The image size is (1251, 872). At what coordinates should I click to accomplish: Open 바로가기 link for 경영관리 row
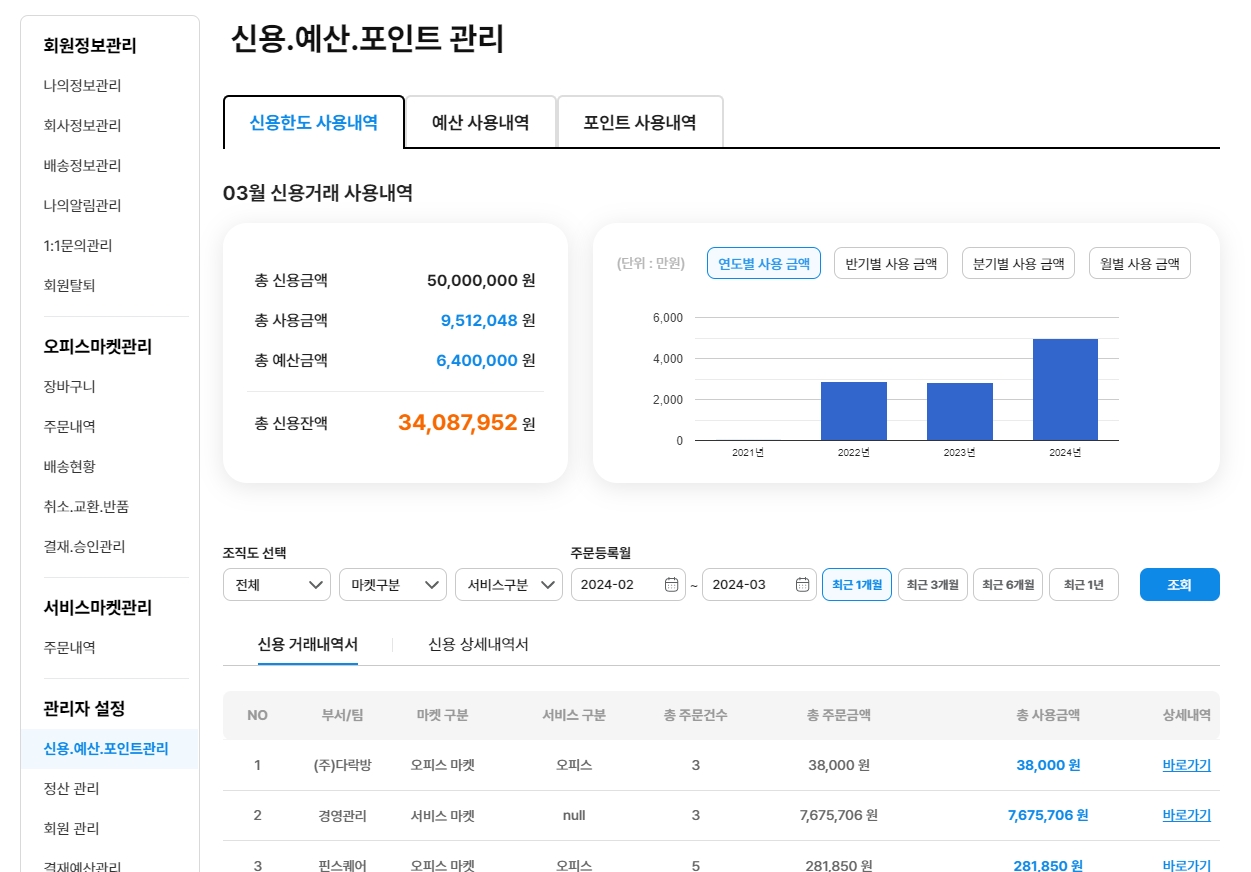1186,815
